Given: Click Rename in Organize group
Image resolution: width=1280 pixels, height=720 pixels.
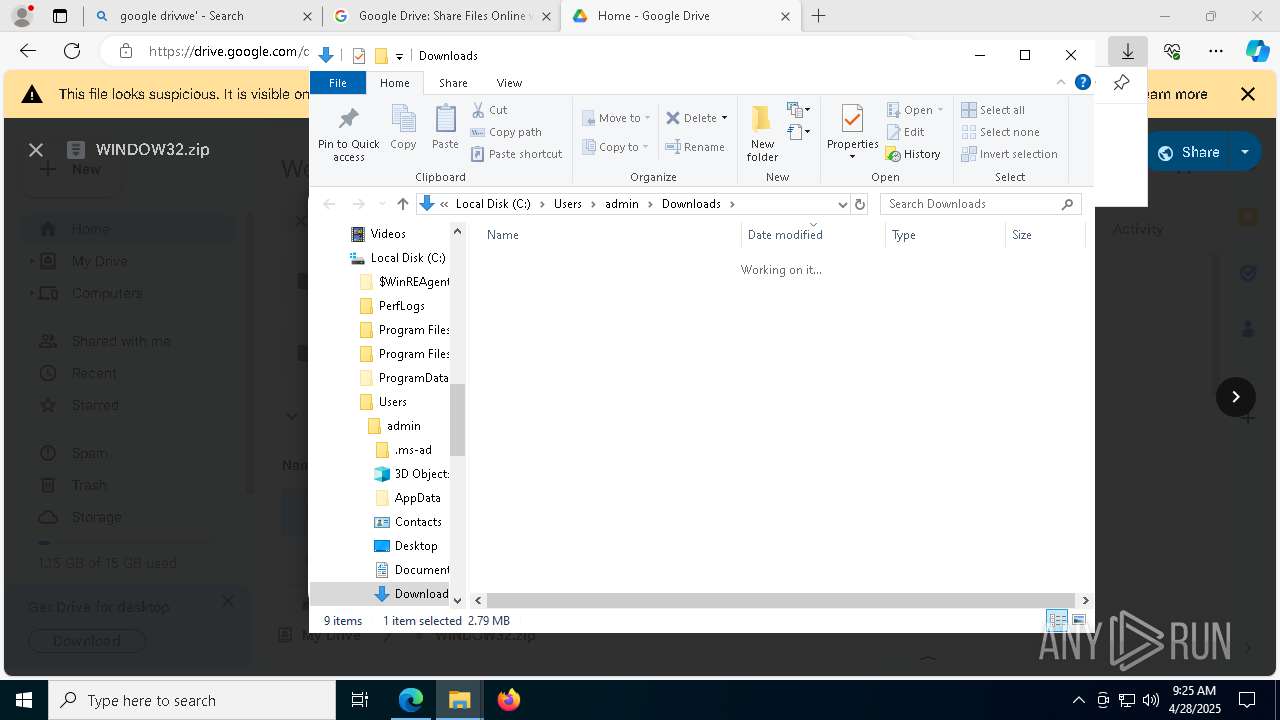Looking at the screenshot, I should pyautogui.click(x=695, y=147).
